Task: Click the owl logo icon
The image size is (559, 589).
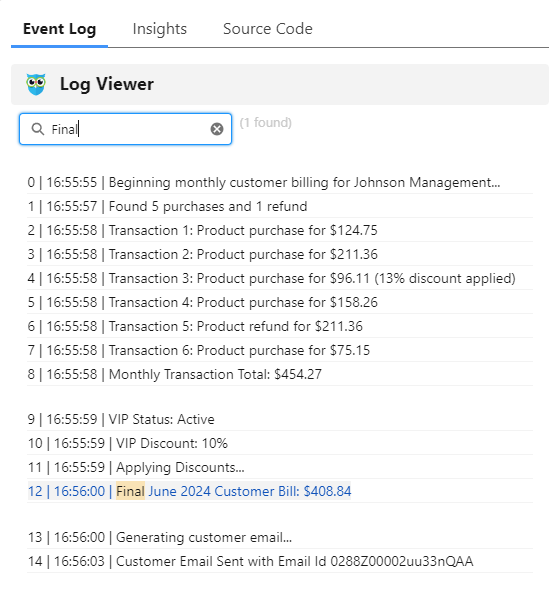Action: pos(36,84)
